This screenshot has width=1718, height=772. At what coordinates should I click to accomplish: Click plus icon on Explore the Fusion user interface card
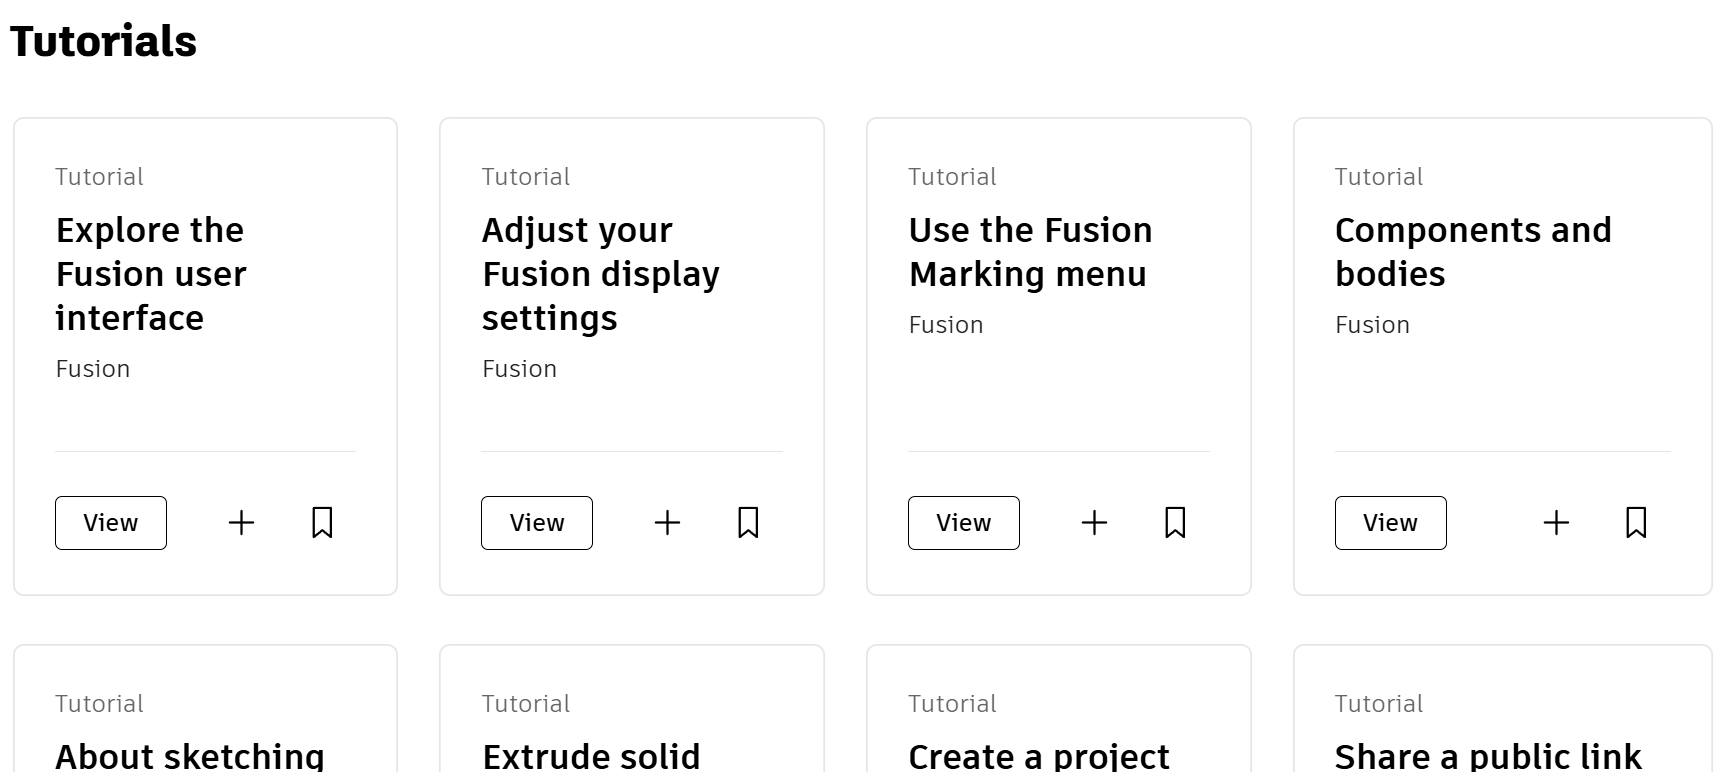241,523
